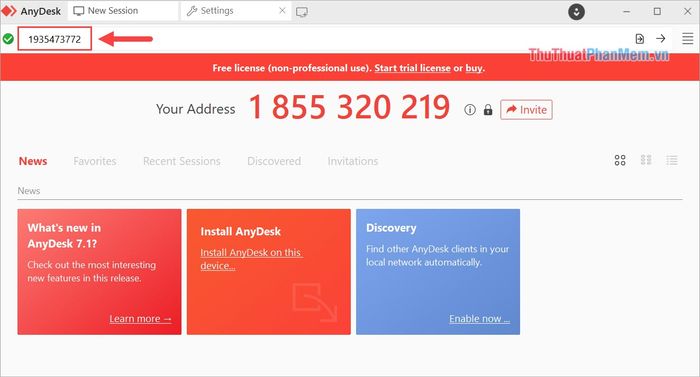
Task: Open the Recent Sessions tab
Action: tap(182, 161)
